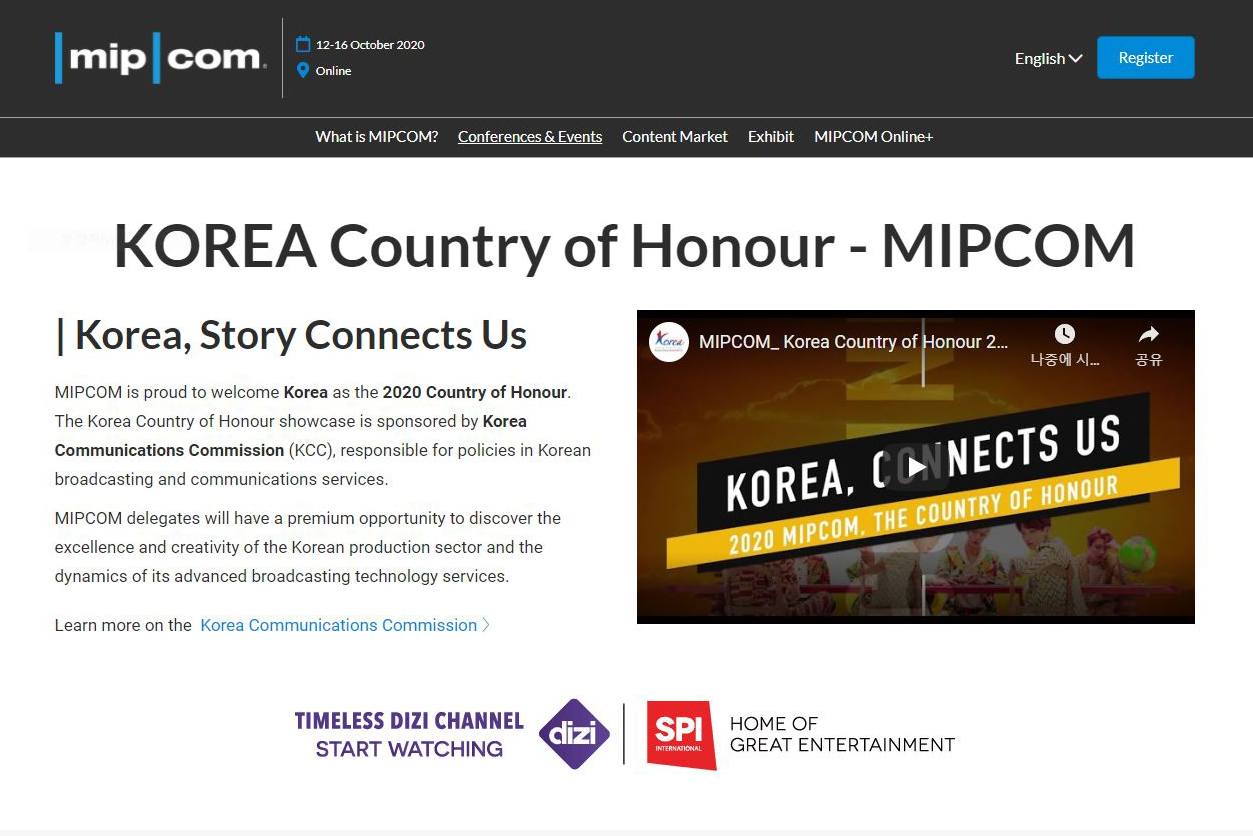Open the Exhibit menu item

tap(771, 137)
